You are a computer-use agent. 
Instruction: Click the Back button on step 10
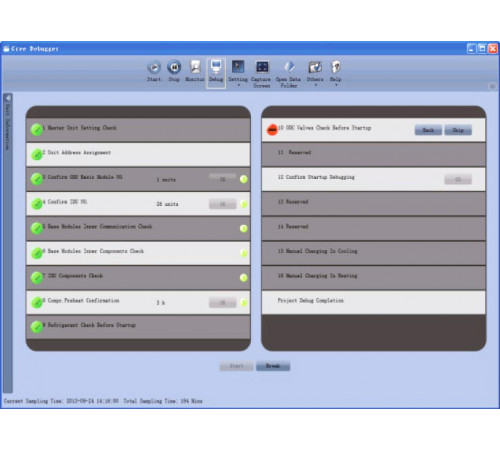point(428,130)
